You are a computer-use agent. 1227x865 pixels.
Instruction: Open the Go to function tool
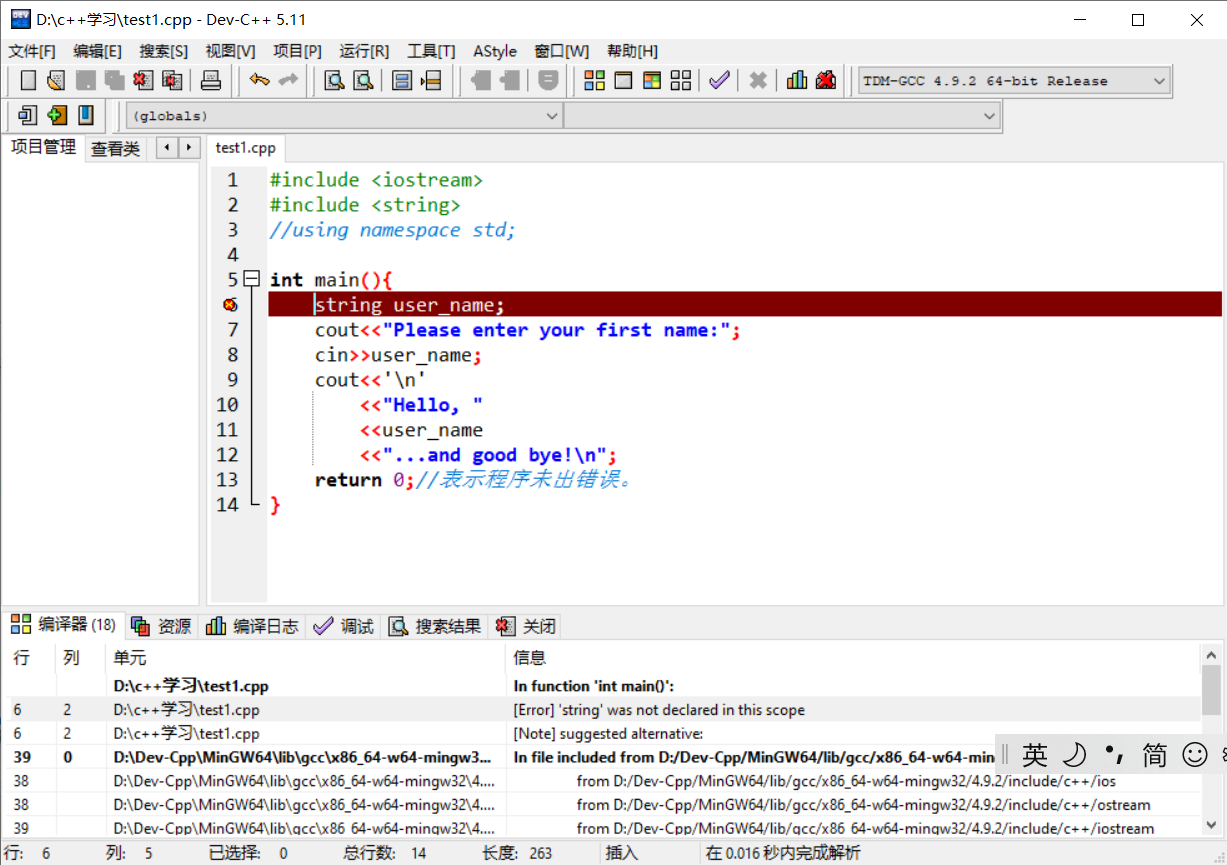click(x=402, y=81)
